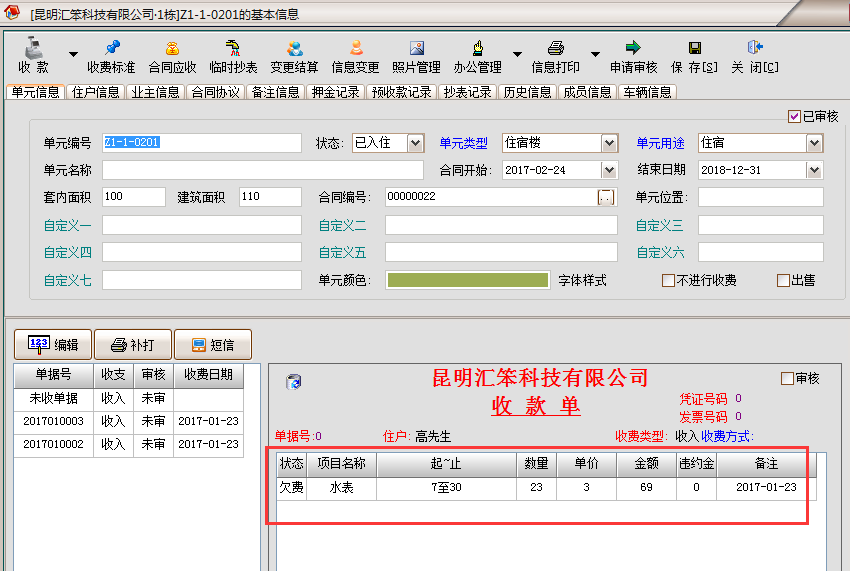The height and width of the screenshot is (571, 850).
Task: Open the contract number browse button
Action: point(606,197)
